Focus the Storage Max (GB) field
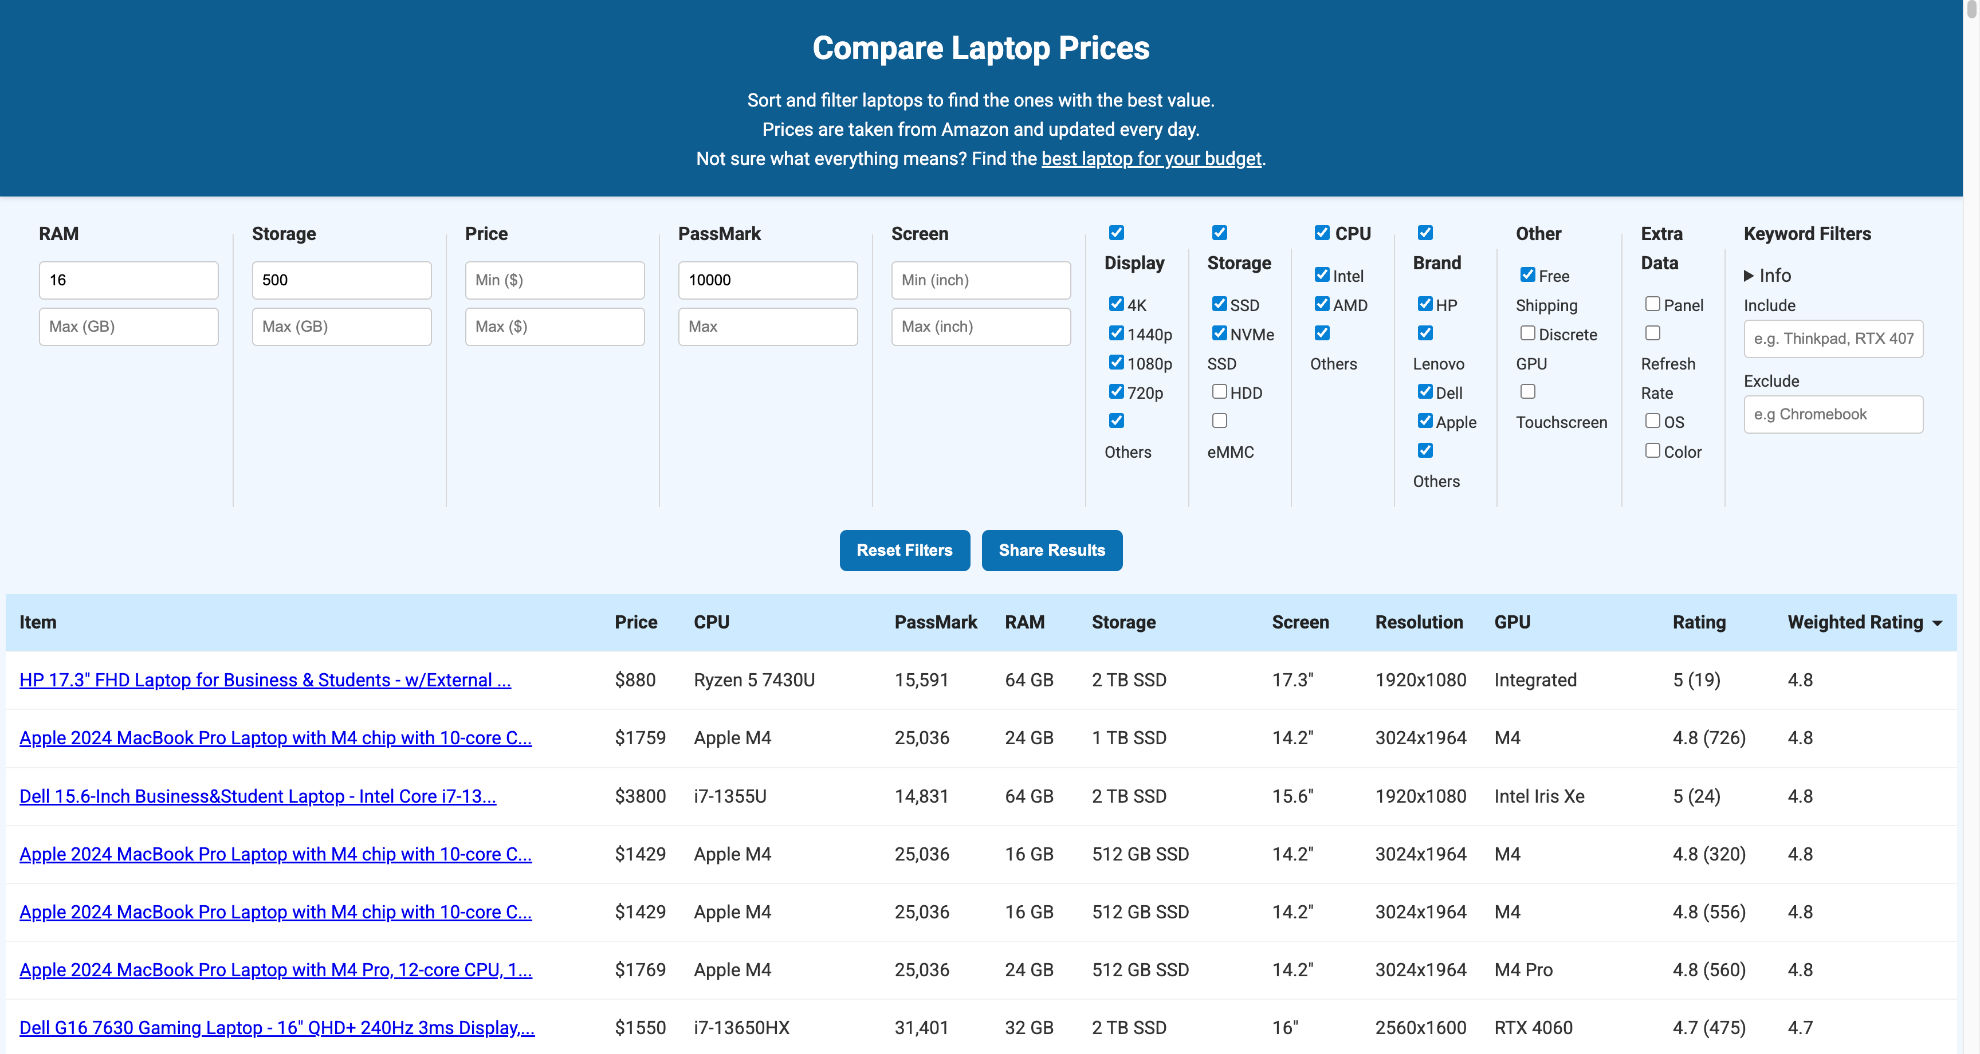 [342, 327]
